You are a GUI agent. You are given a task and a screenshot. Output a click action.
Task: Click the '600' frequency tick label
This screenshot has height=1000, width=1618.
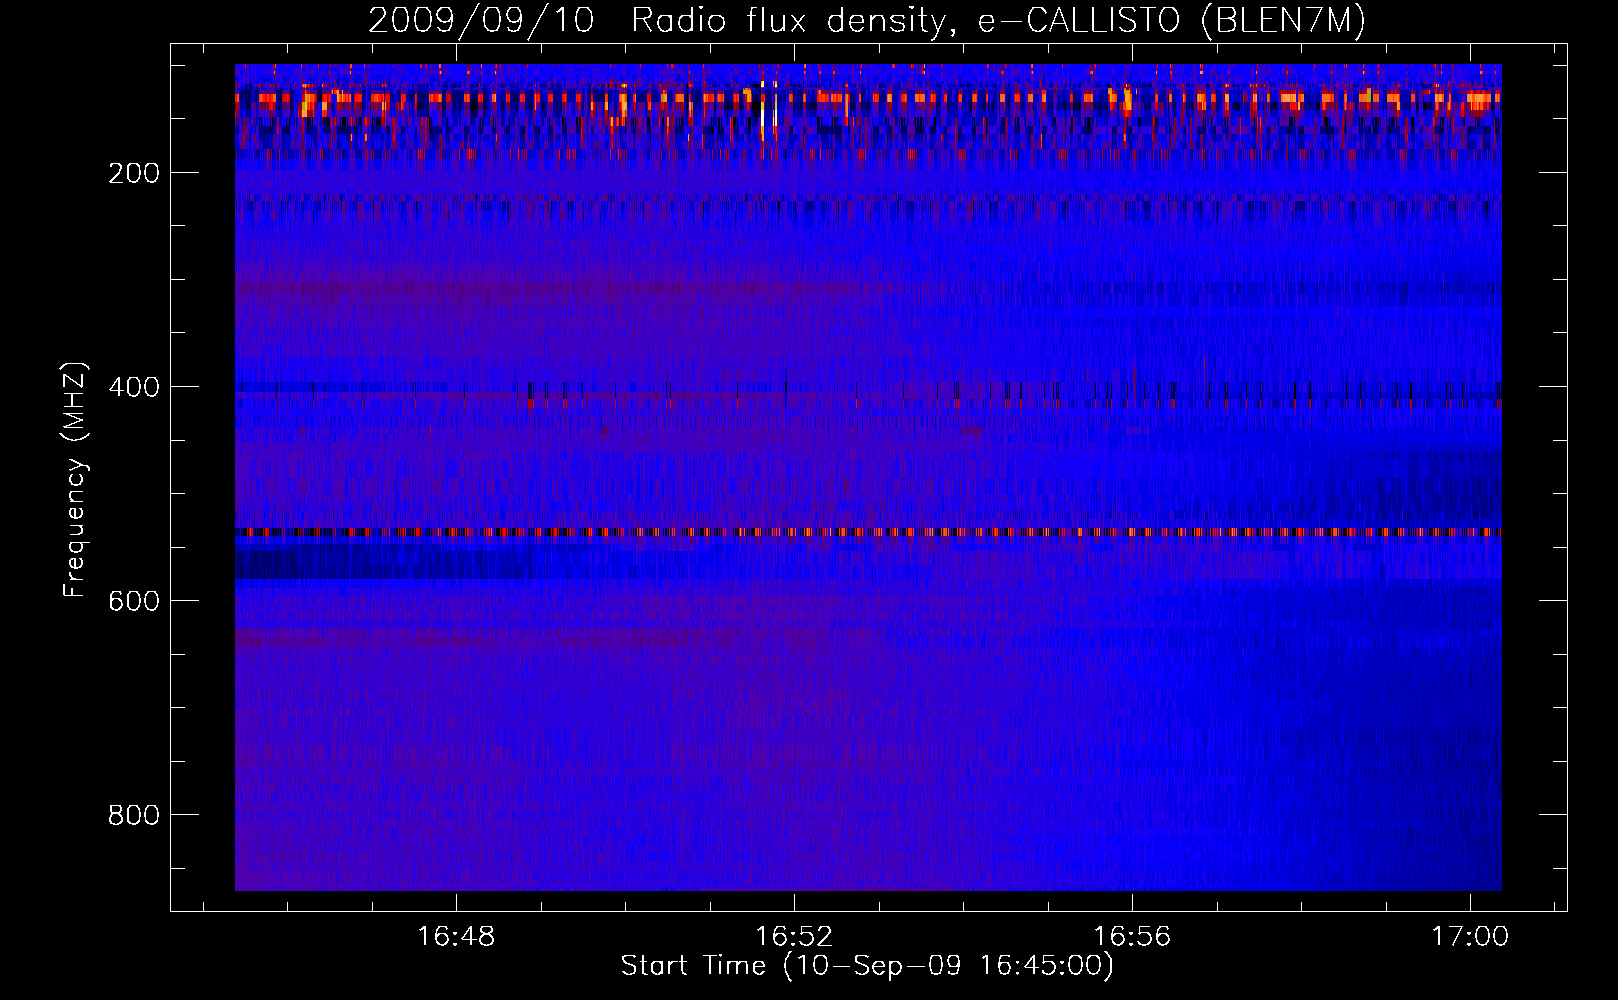coord(134,601)
